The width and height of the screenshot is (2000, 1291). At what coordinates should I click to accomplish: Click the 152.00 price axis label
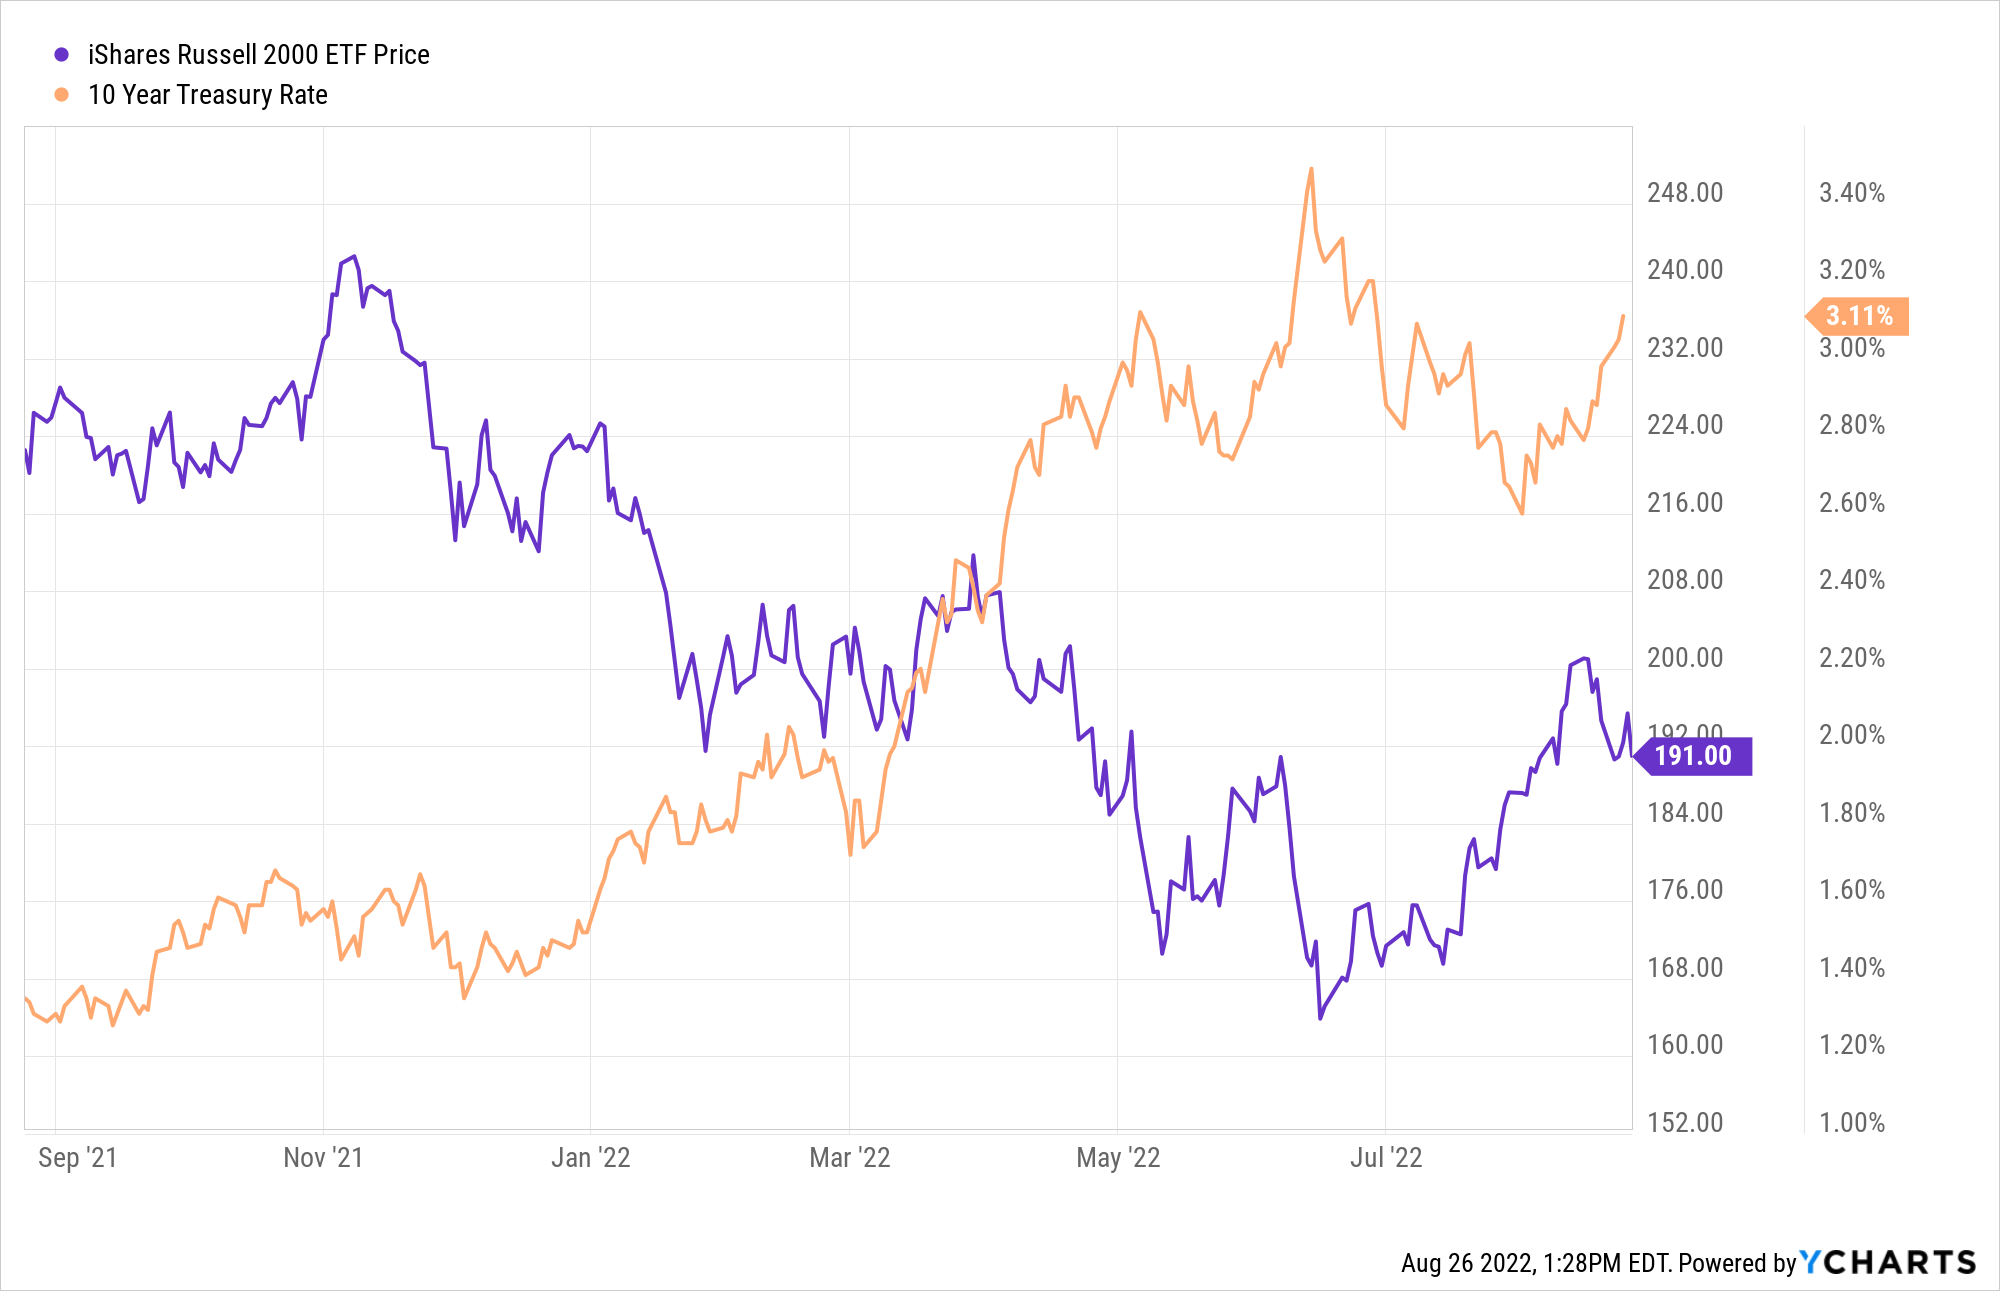pyautogui.click(x=1685, y=1123)
